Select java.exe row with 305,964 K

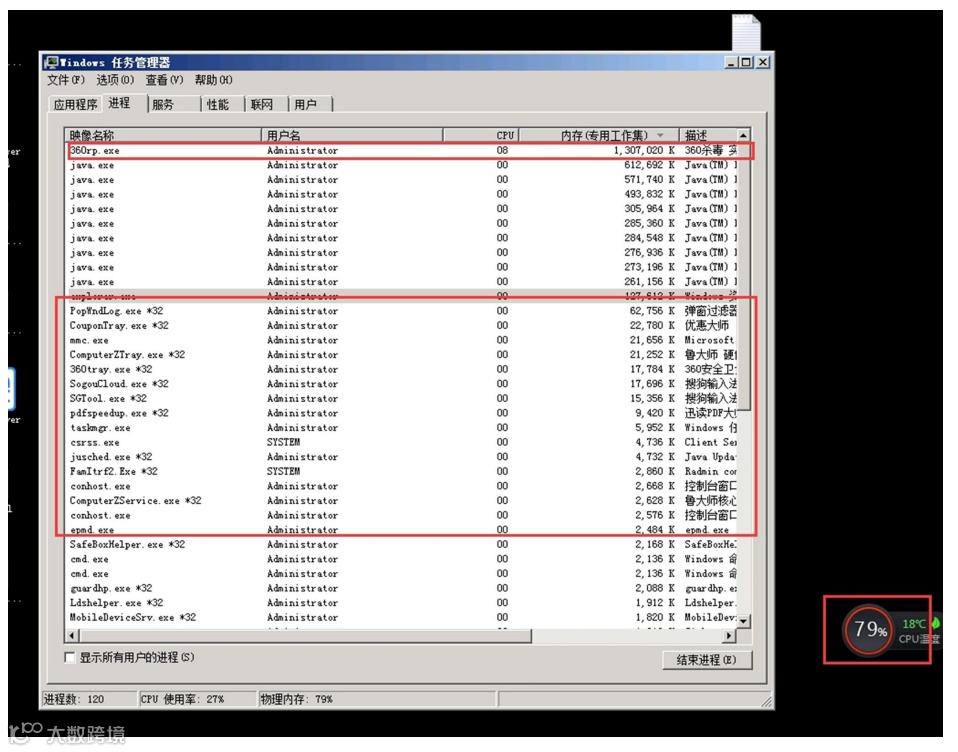point(401,209)
